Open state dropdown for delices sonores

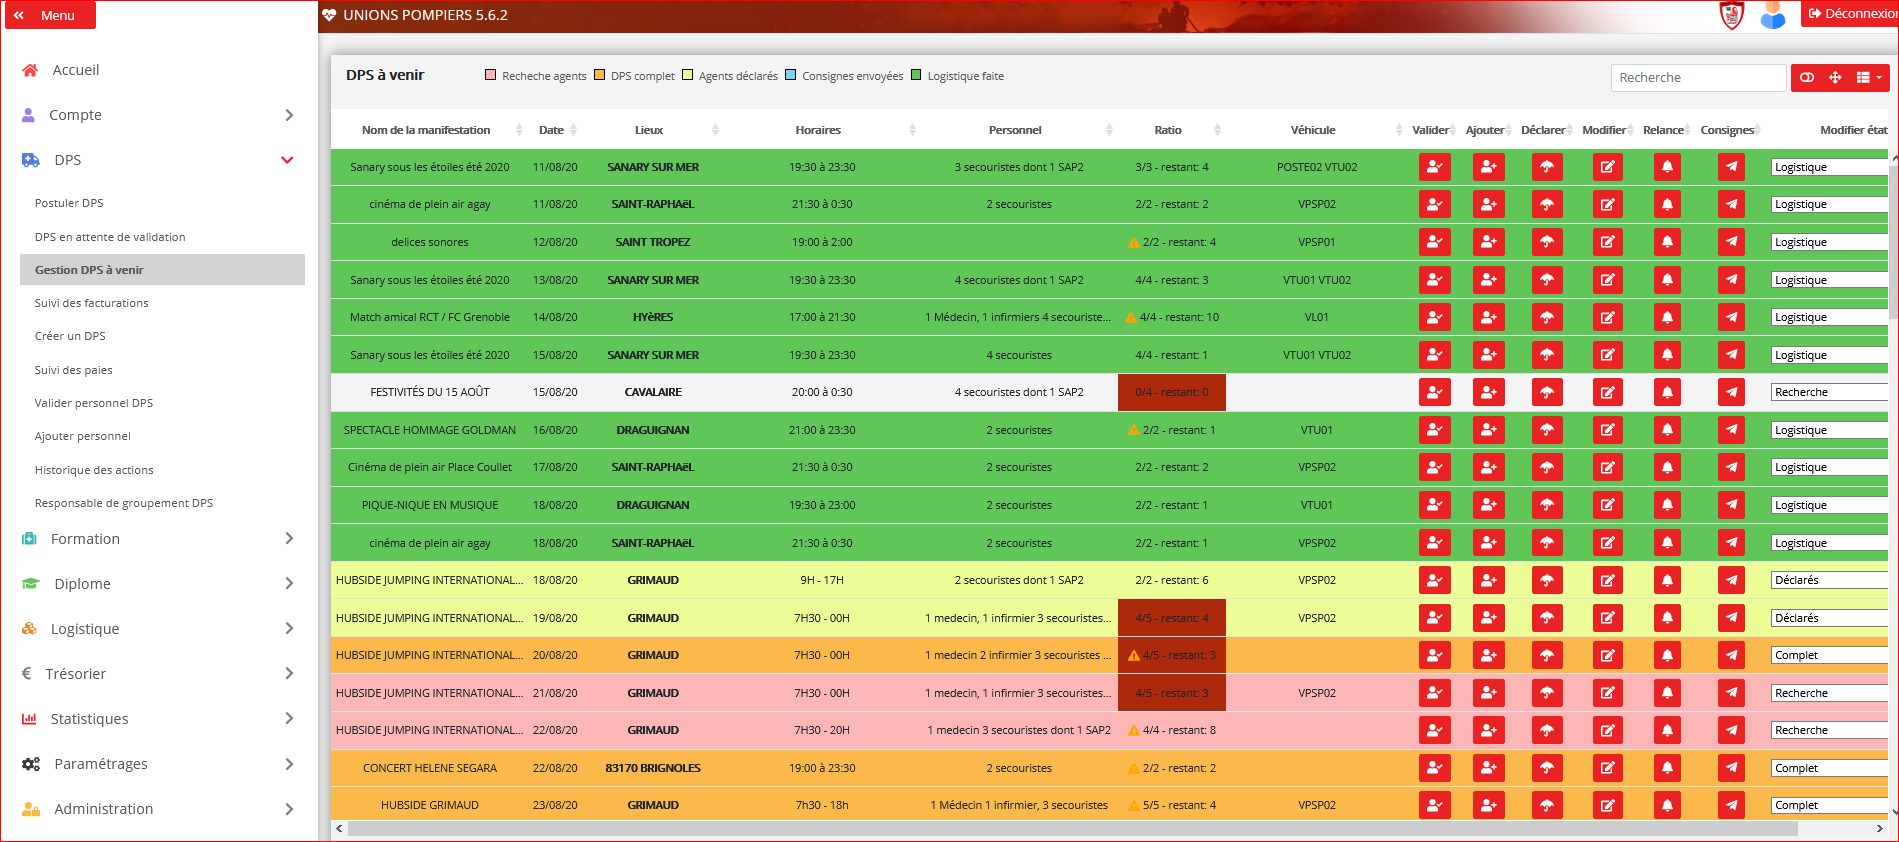(x=1830, y=242)
